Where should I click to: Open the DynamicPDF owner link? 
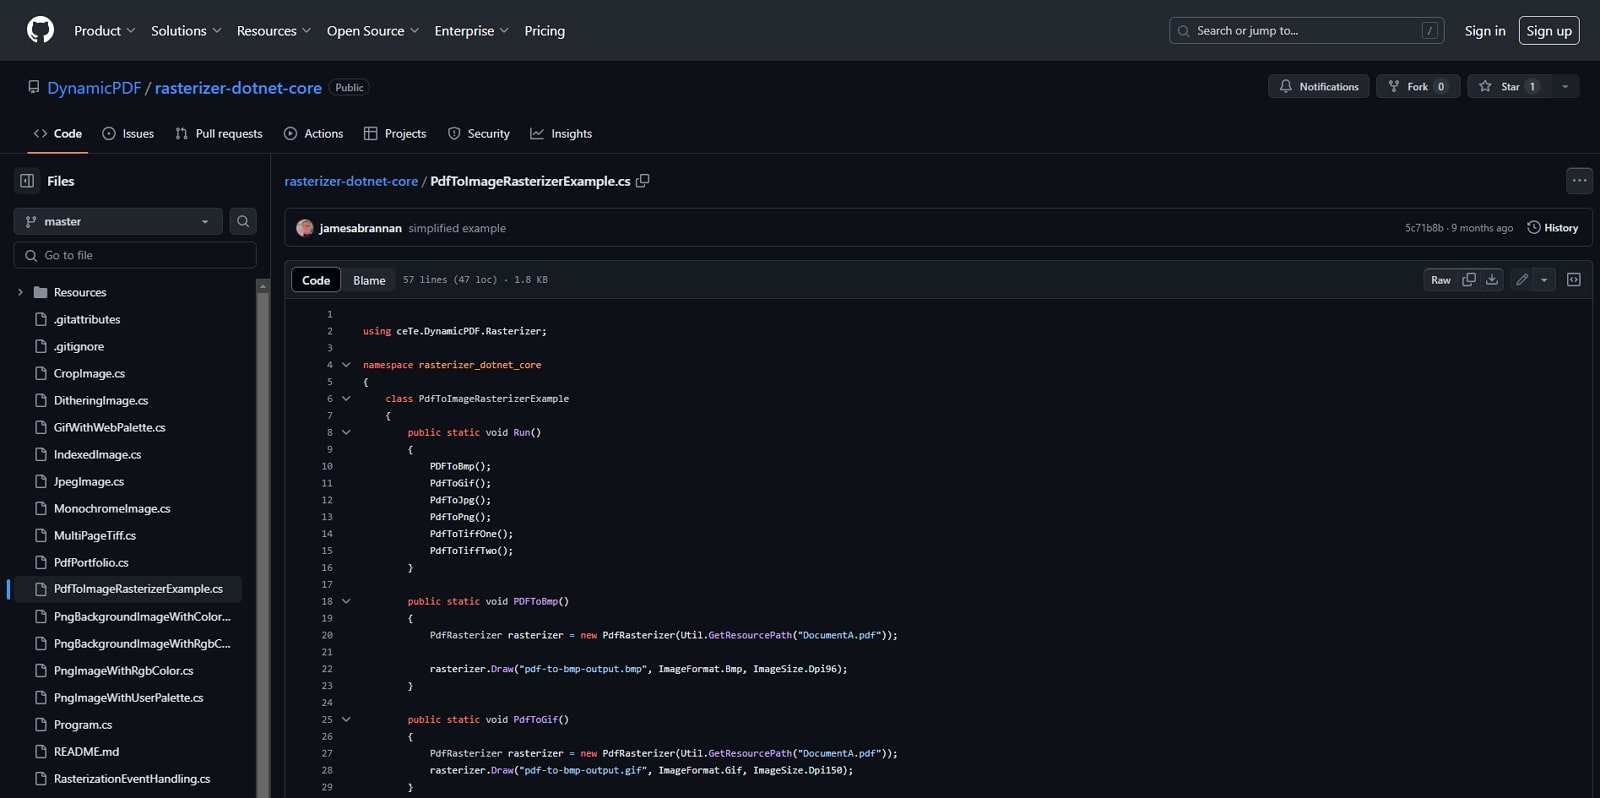click(94, 88)
